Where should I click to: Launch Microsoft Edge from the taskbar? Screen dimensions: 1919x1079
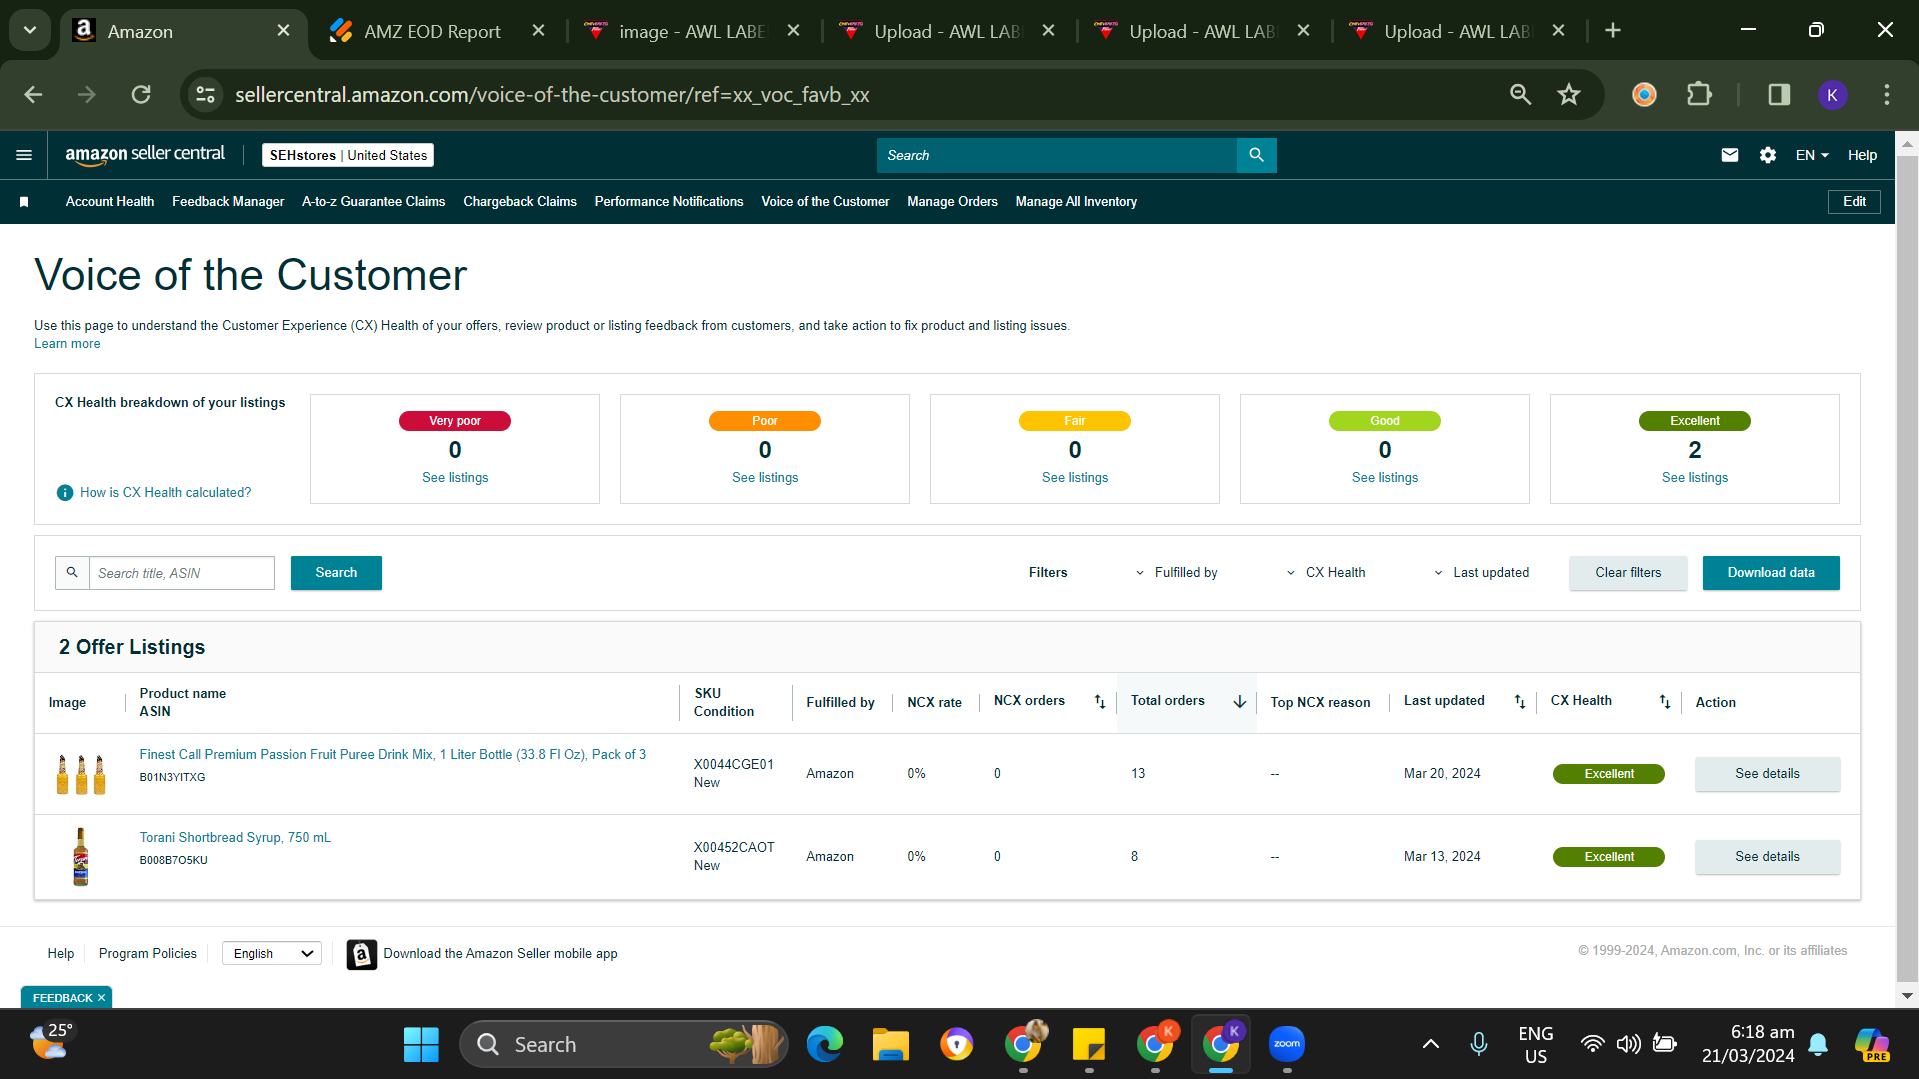[x=825, y=1045]
